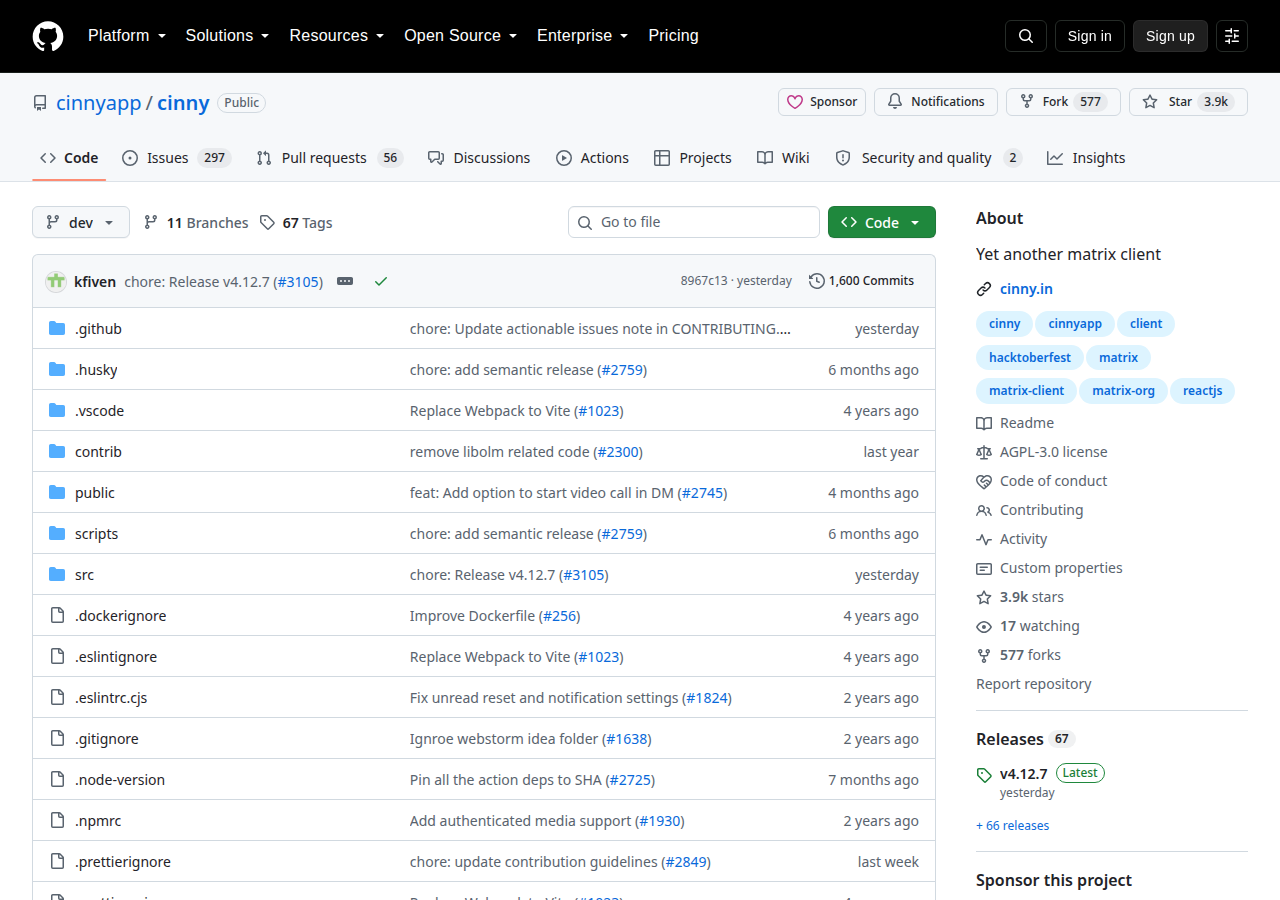Open the cinny.in website link
This screenshot has width=1280, height=900.
coord(1026,289)
